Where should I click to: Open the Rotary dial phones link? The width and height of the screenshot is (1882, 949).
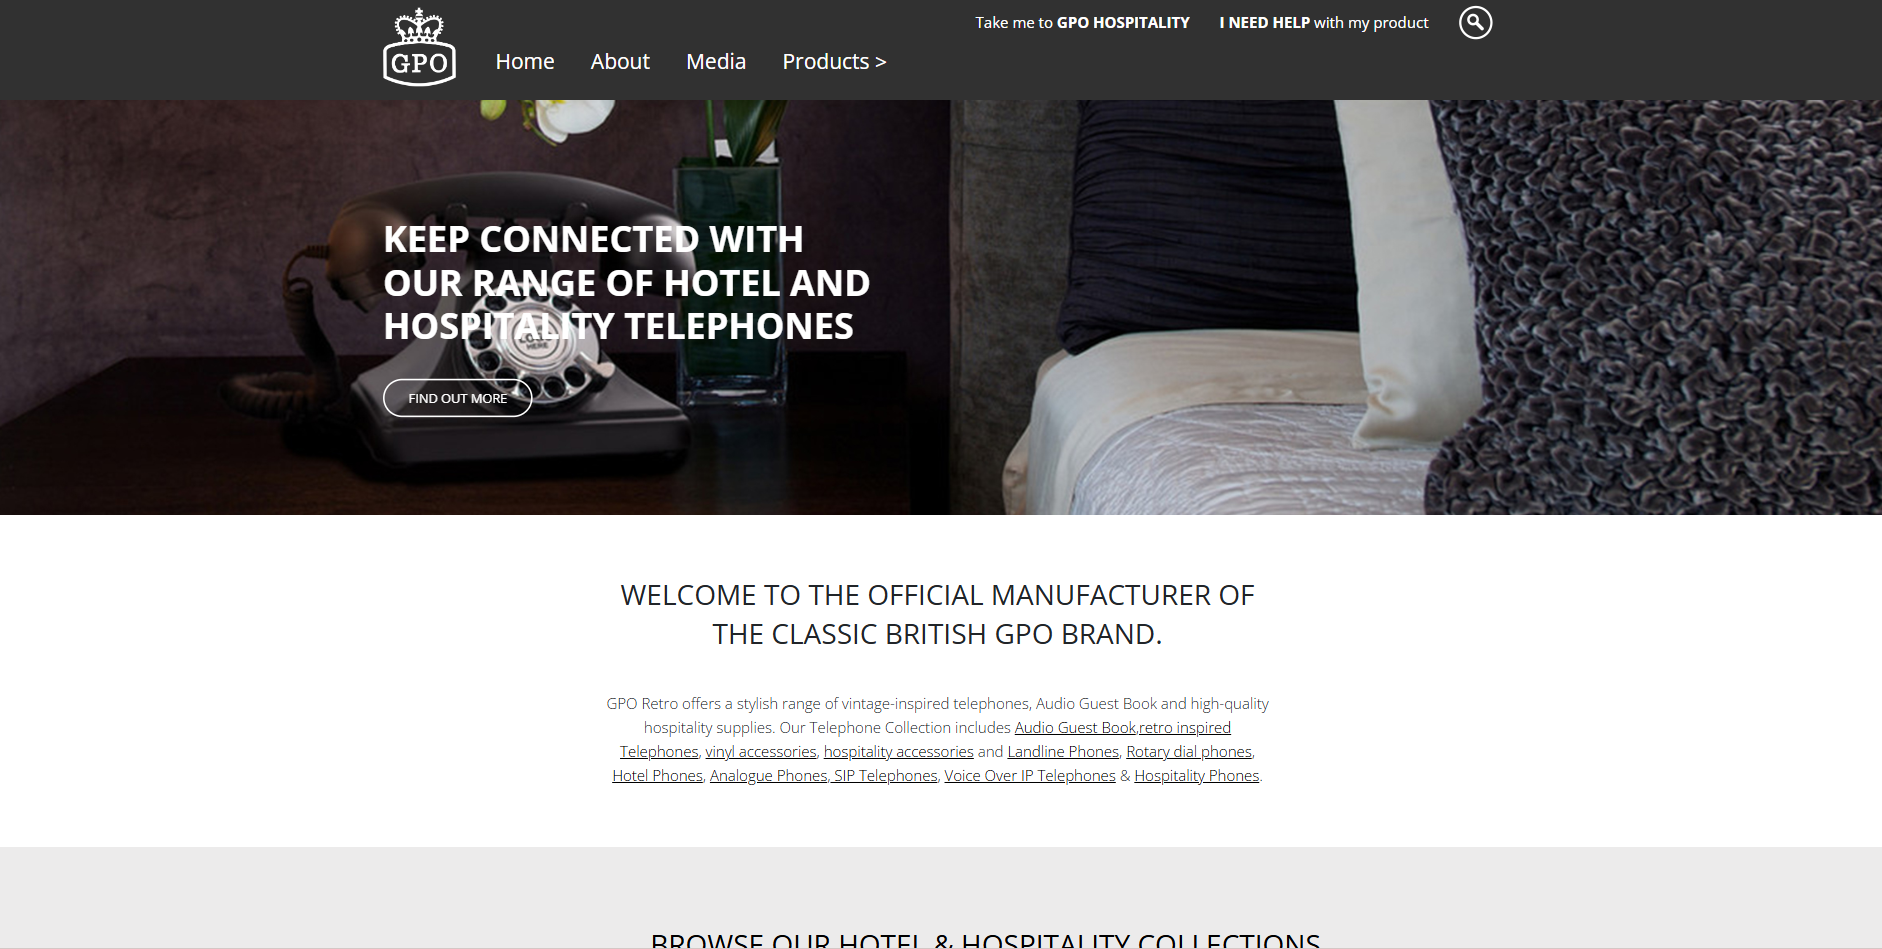(1189, 752)
